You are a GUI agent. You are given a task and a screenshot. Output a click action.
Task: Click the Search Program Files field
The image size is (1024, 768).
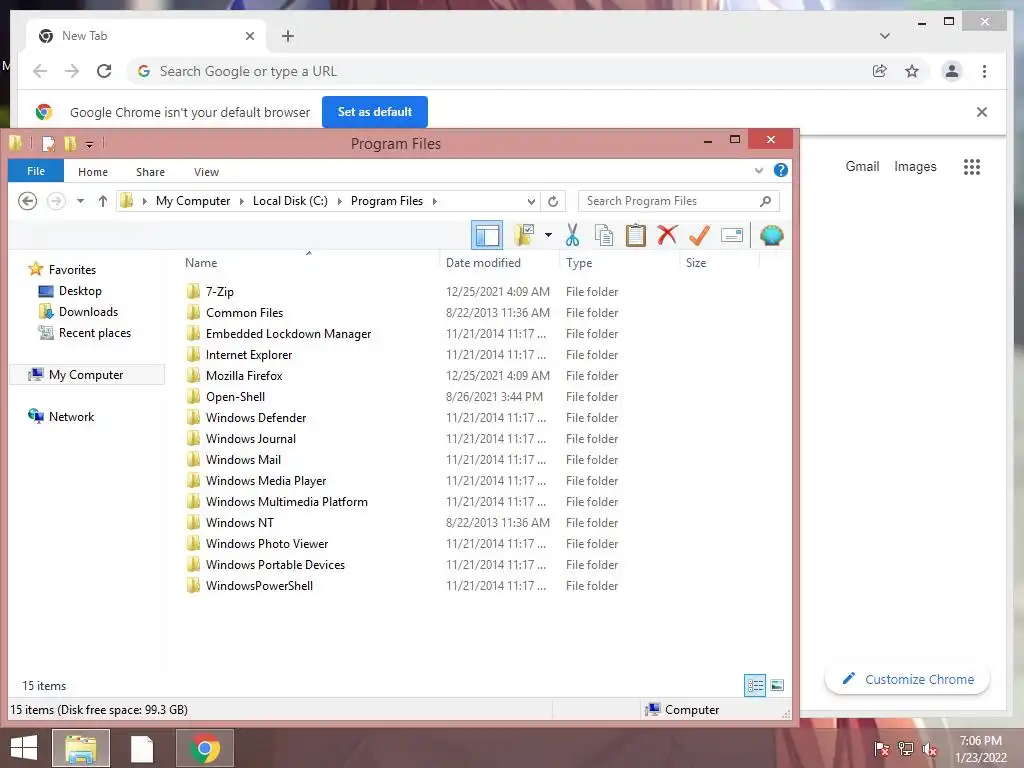[679, 201]
